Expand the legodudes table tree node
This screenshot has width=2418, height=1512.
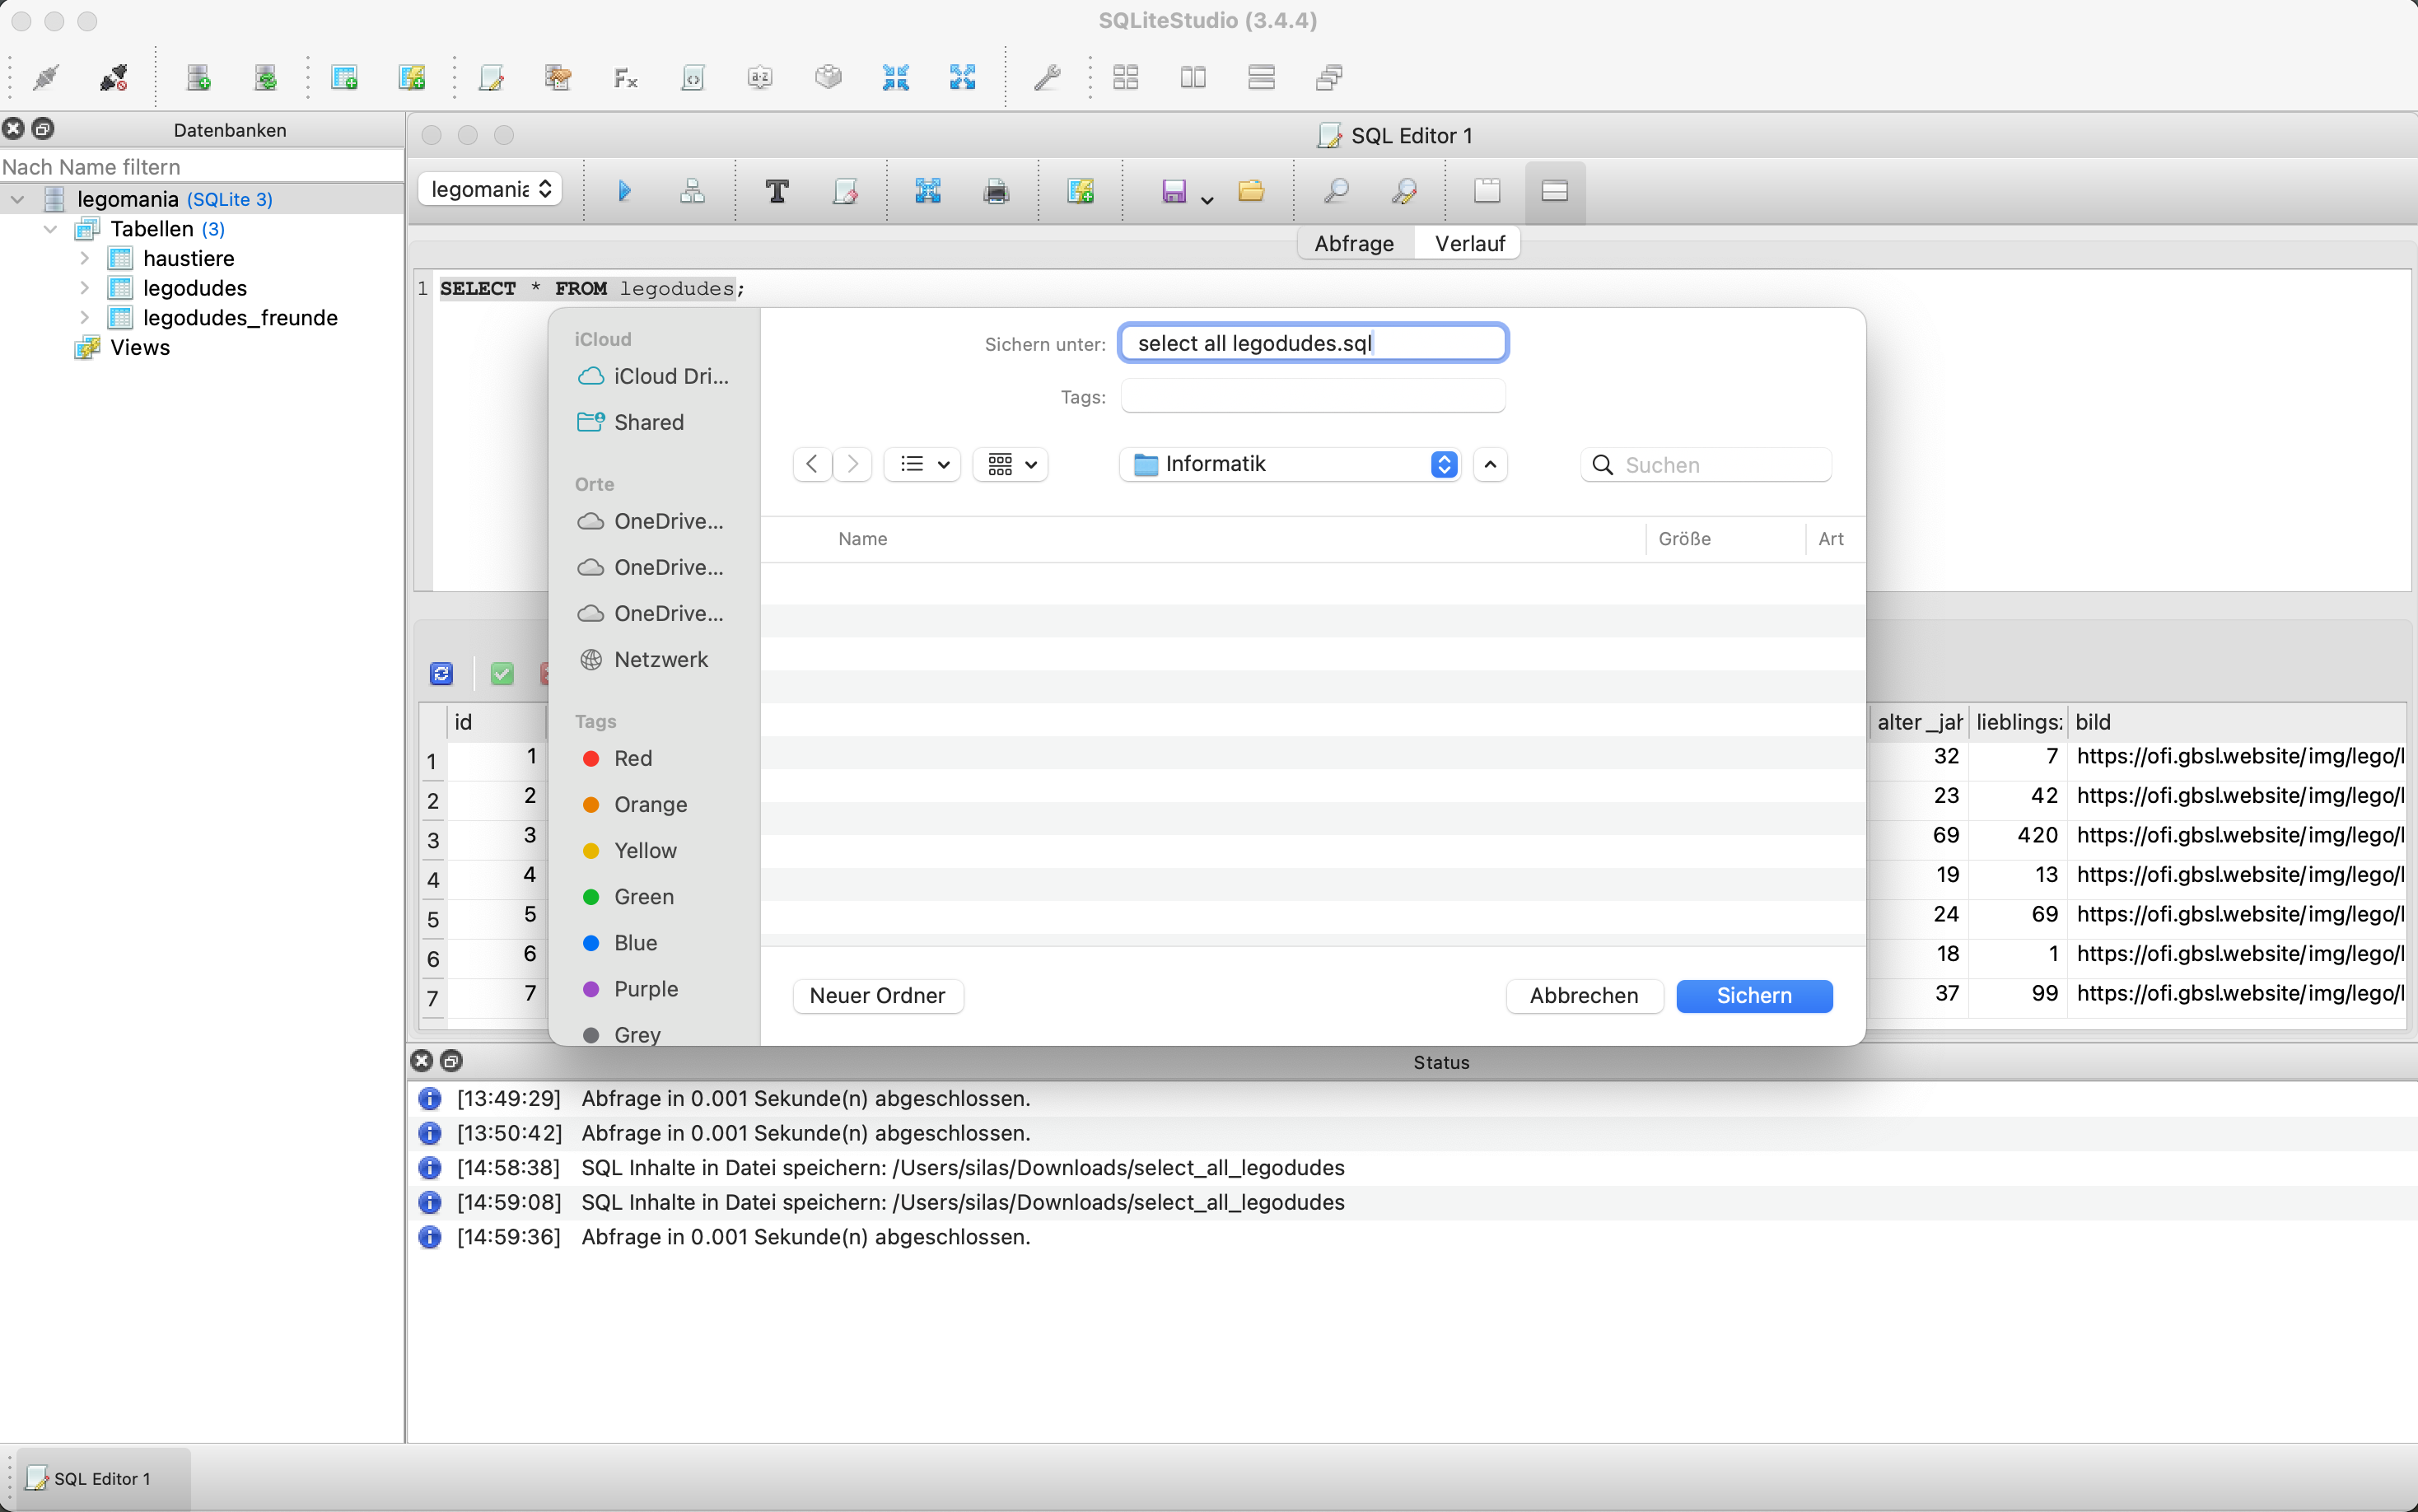click(x=85, y=288)
